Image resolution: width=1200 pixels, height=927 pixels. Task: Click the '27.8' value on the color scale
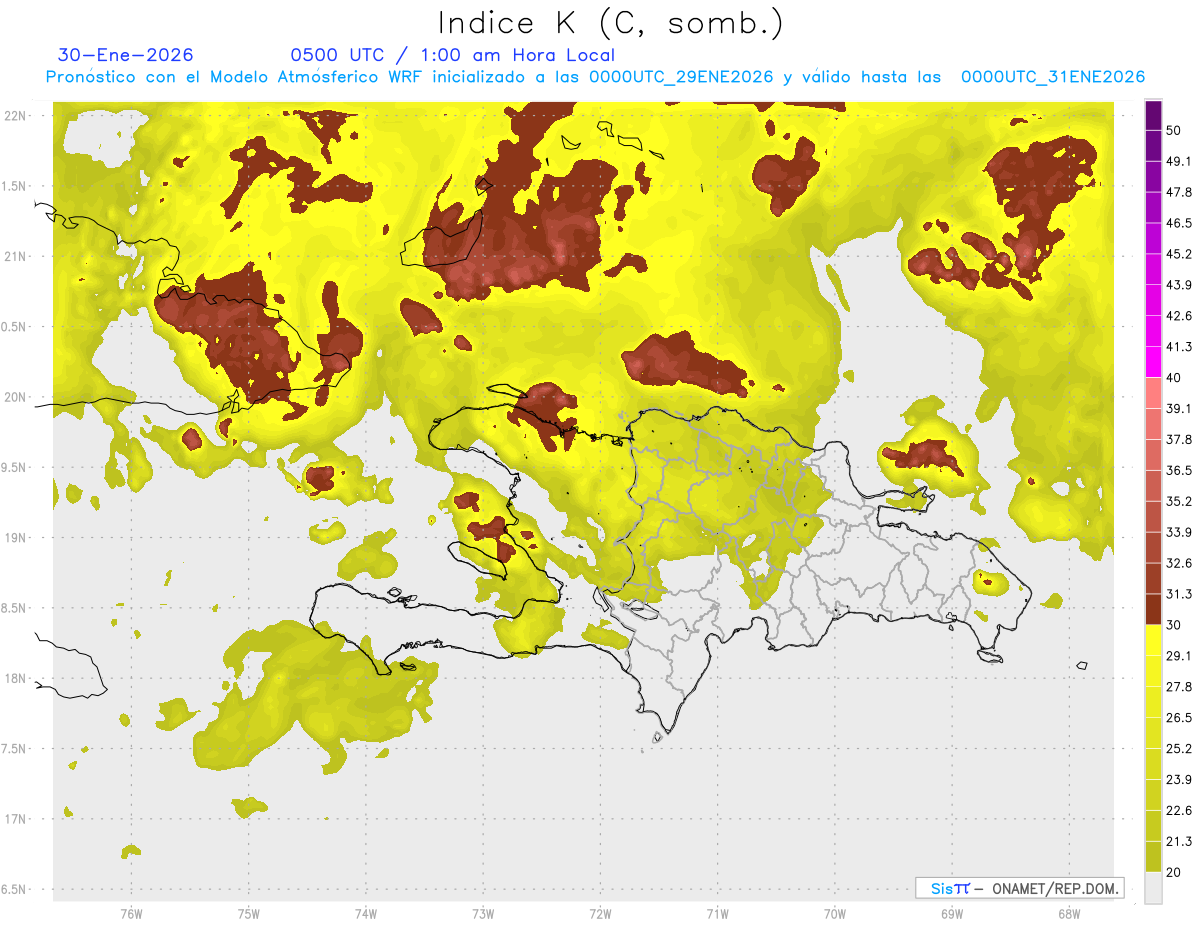(1179, 687)
